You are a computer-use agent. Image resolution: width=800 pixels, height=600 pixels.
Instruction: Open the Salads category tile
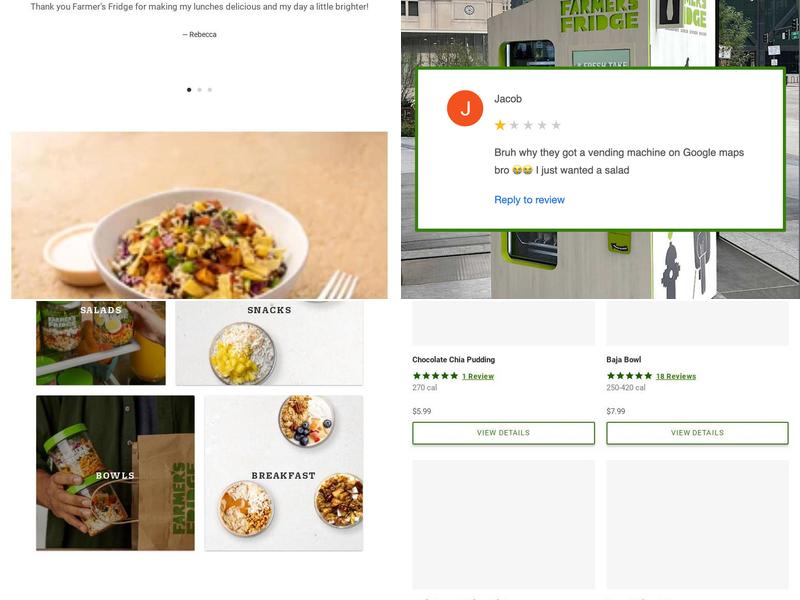tap(101, 343)
